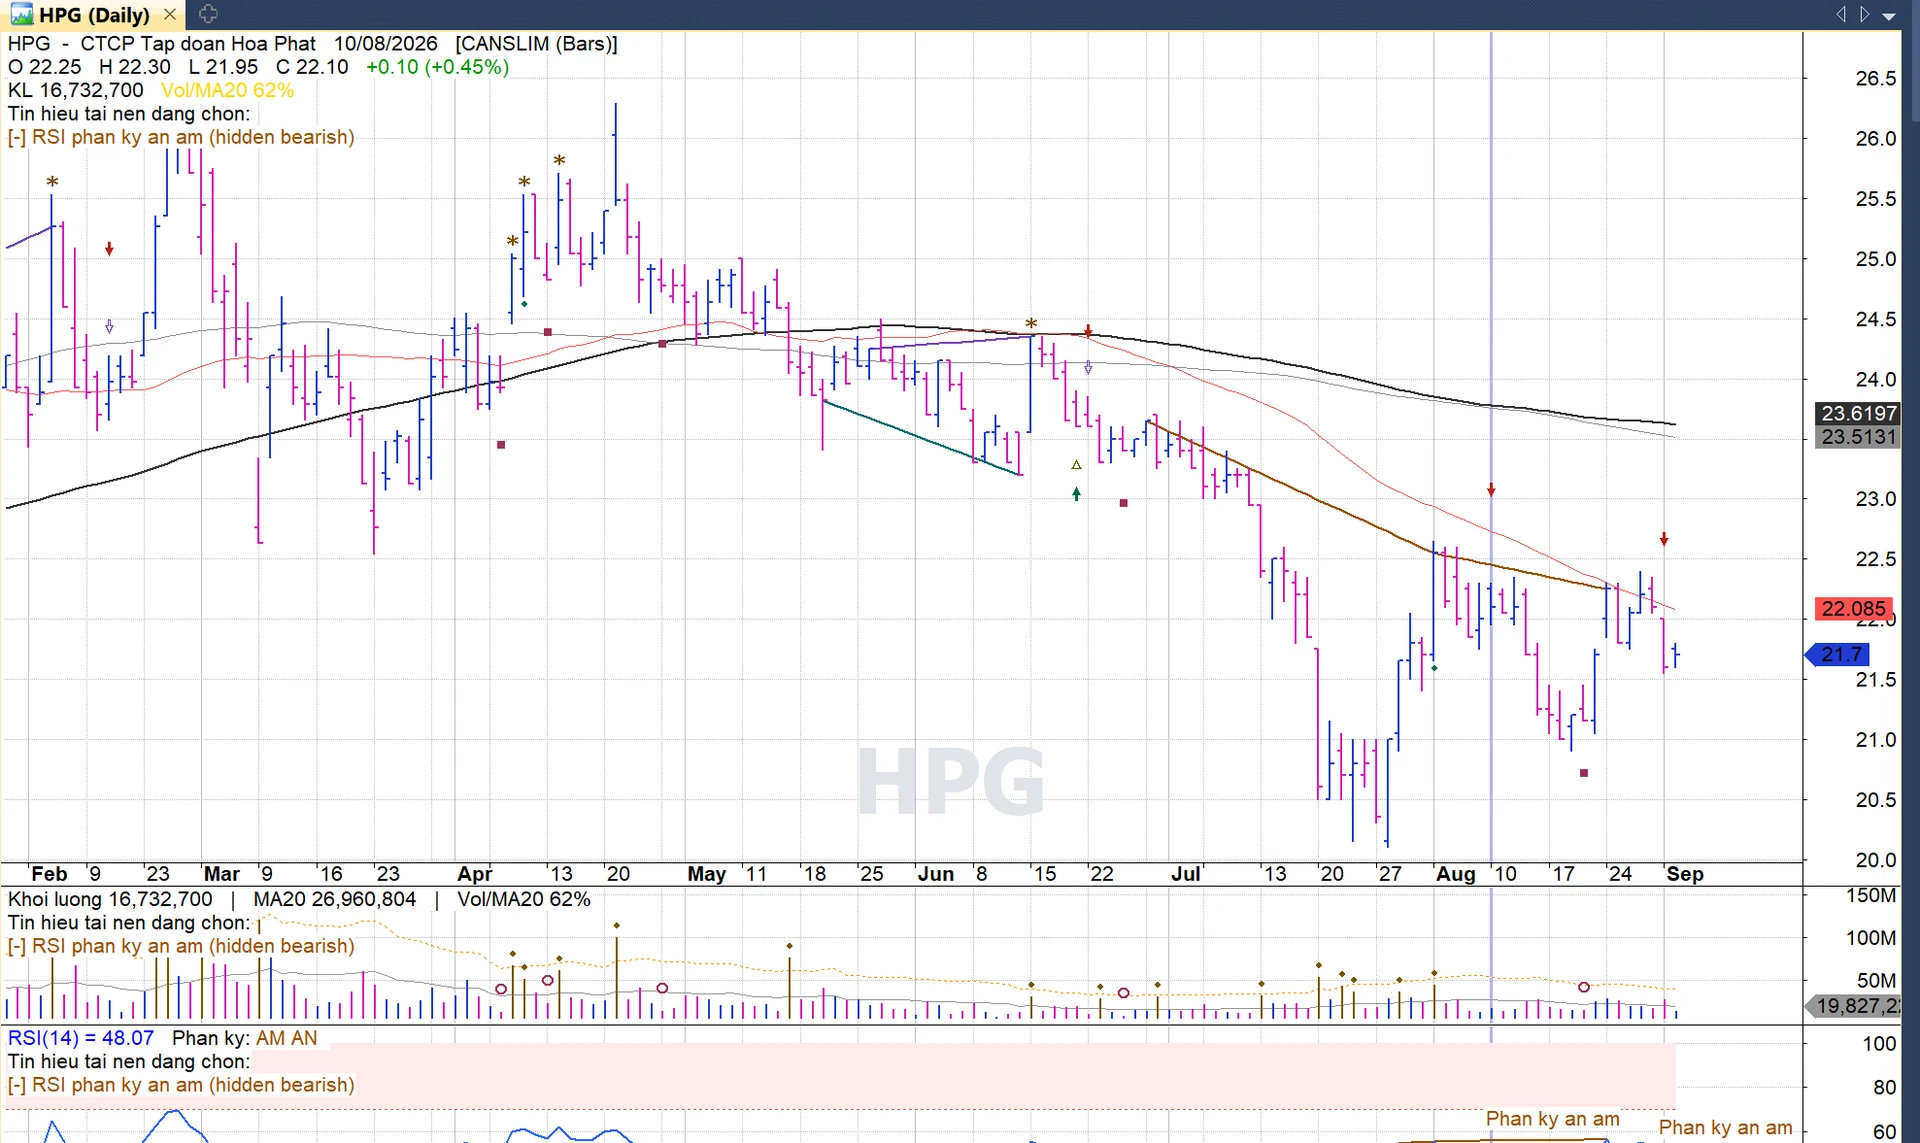Image resolution: width=1920 pixels, height=1143 pixels.
Task: Click the "Aug" label on the date axis
Action: 1455,874
